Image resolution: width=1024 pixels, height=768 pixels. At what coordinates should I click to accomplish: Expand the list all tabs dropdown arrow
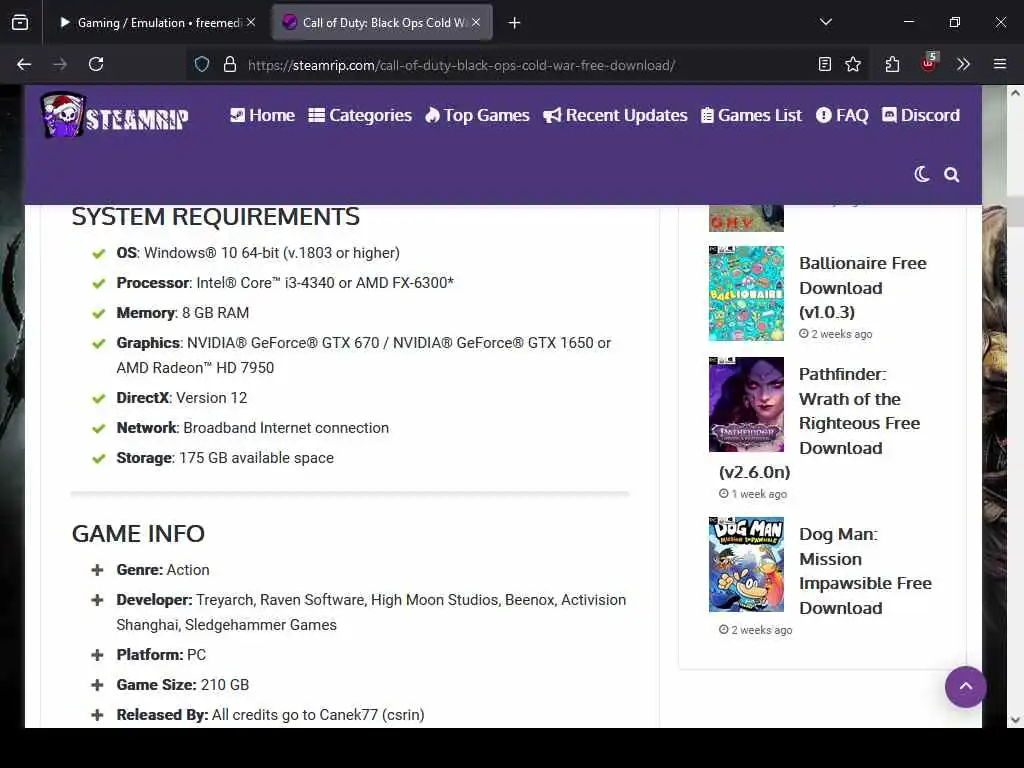point(826,22)
